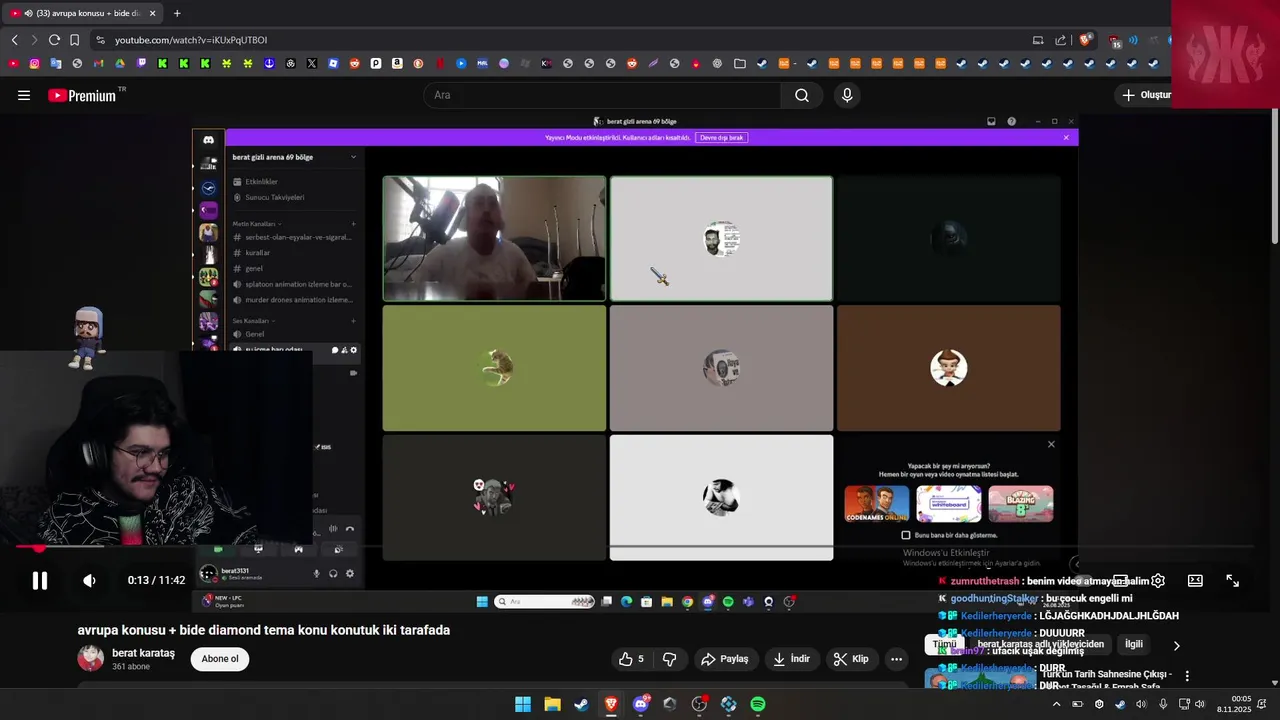
Task: Click the İndir download button
Action: coord(791,659)
